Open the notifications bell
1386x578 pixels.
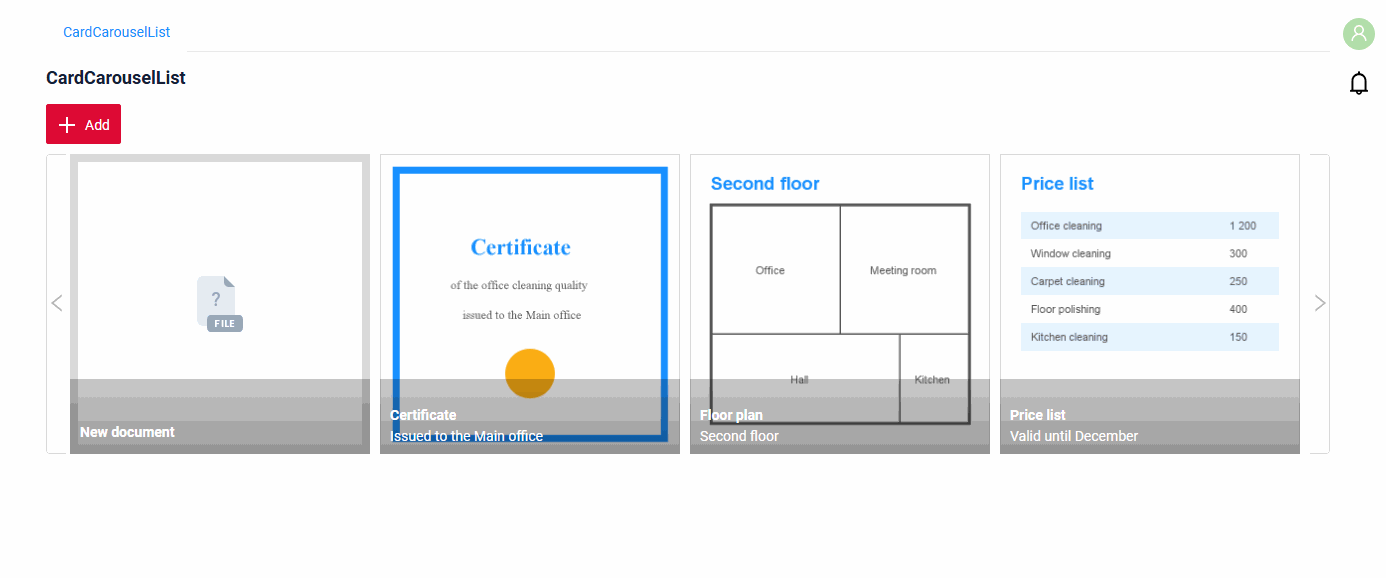tap(1358, 83)
